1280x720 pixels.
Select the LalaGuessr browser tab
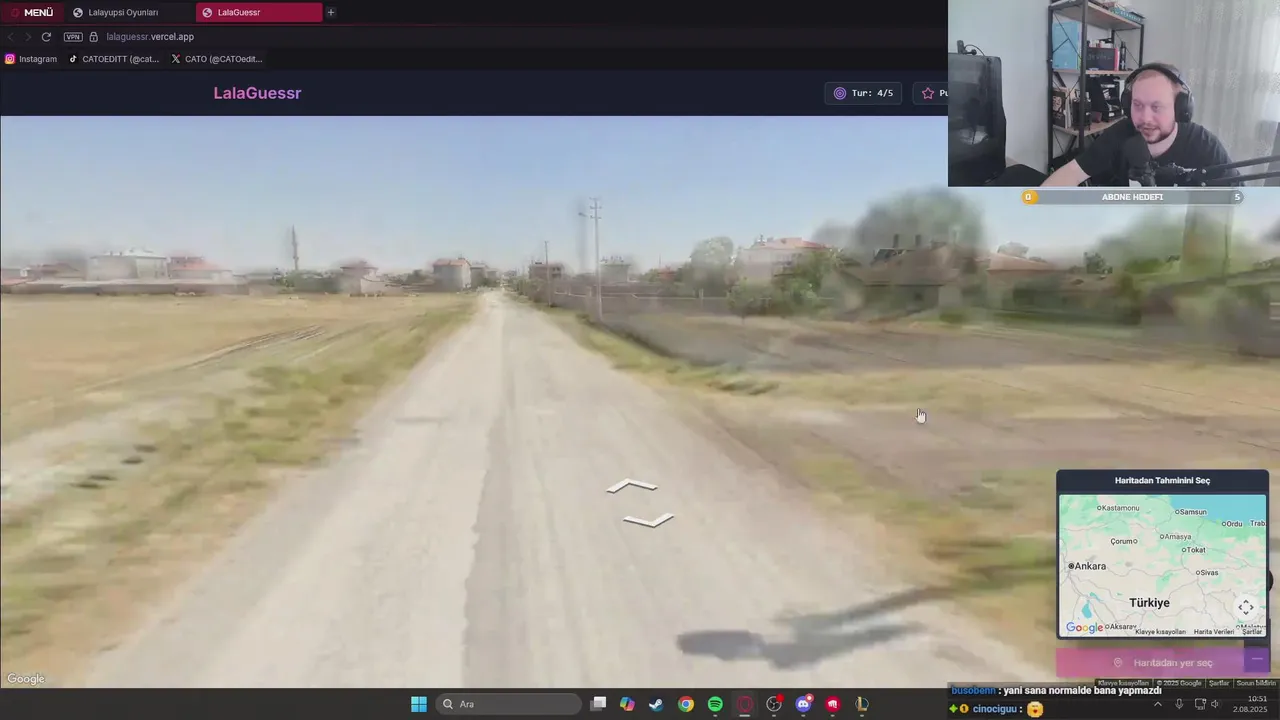(260, 12)
